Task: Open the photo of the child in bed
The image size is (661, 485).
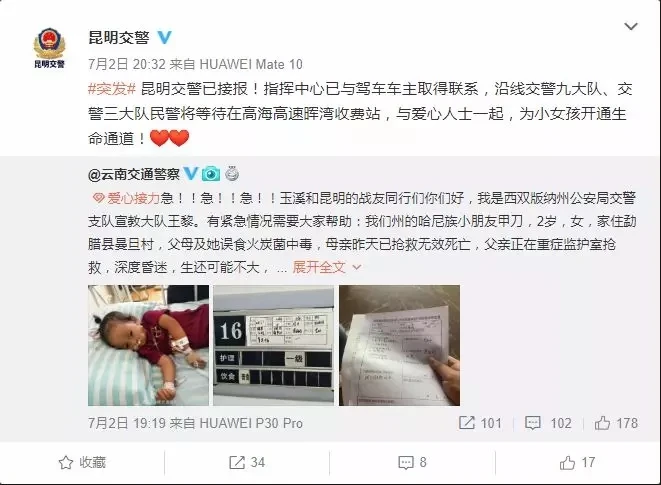Action: (x=148, y=345)
